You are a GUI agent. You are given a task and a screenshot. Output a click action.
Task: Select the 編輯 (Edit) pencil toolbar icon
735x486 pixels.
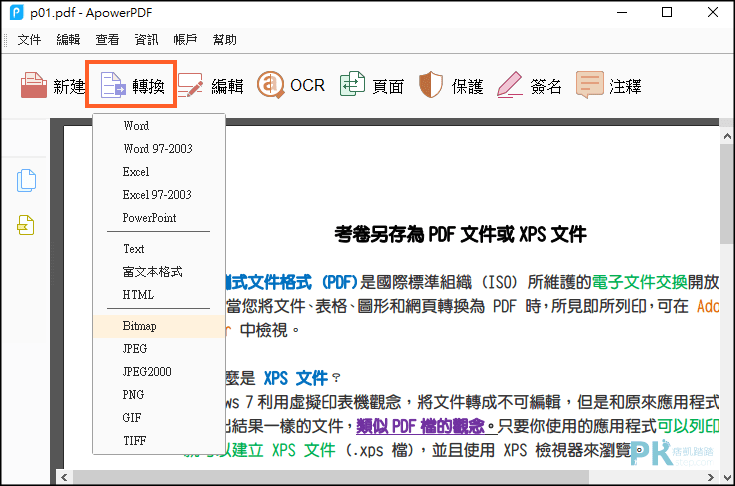pyautogui.click(x=190, y=85)
